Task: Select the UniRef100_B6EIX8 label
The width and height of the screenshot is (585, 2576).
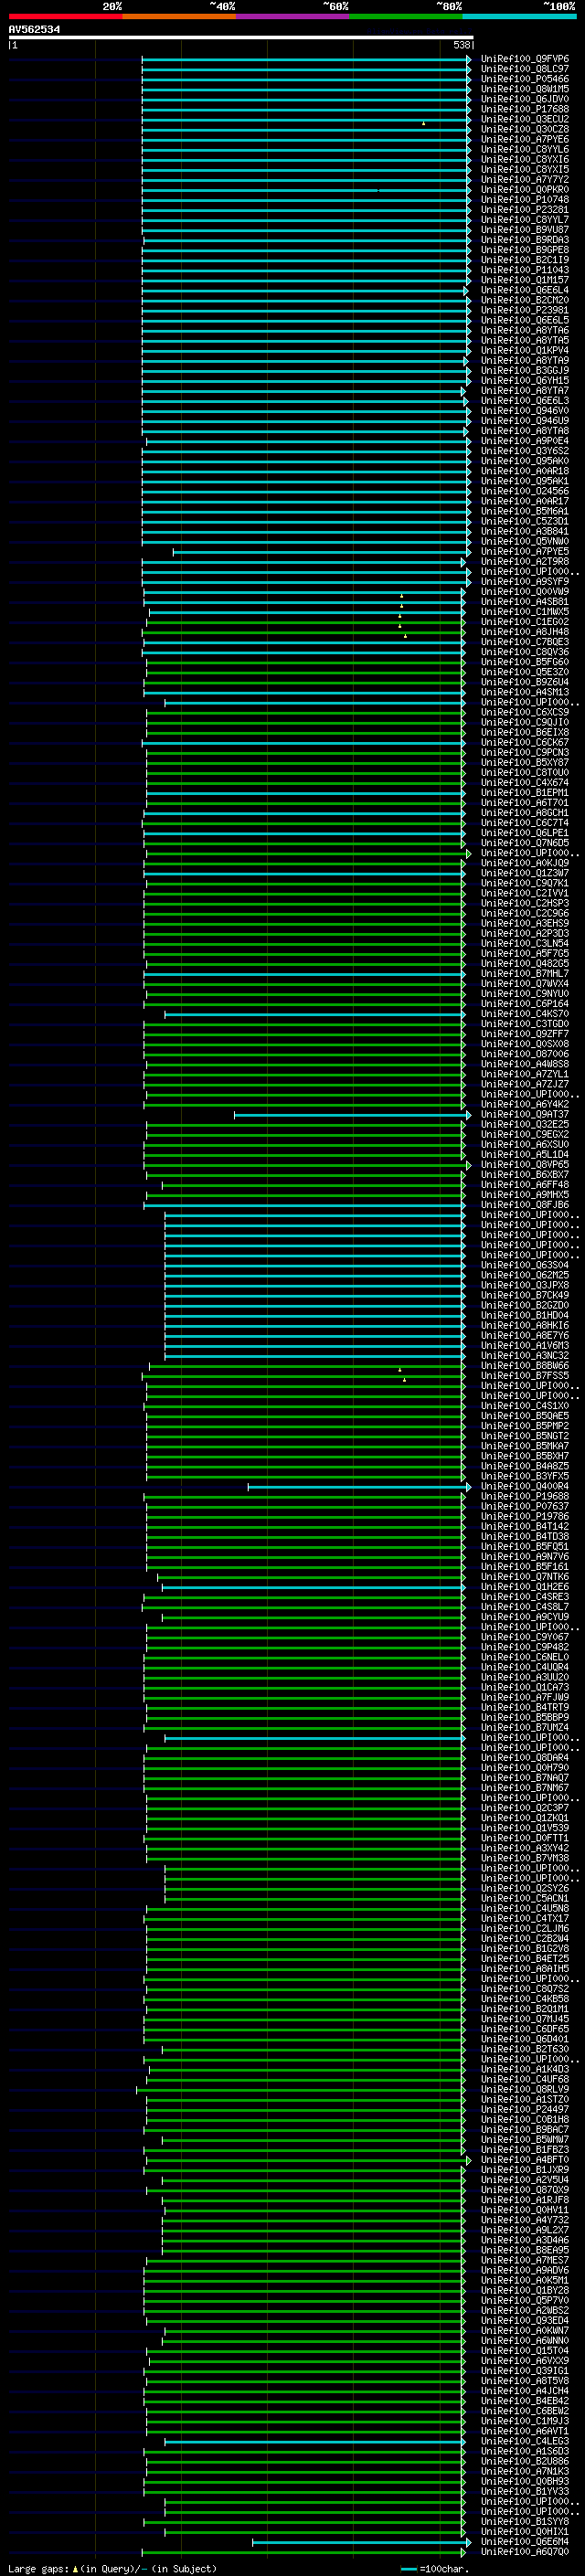Action: (524, 732)
